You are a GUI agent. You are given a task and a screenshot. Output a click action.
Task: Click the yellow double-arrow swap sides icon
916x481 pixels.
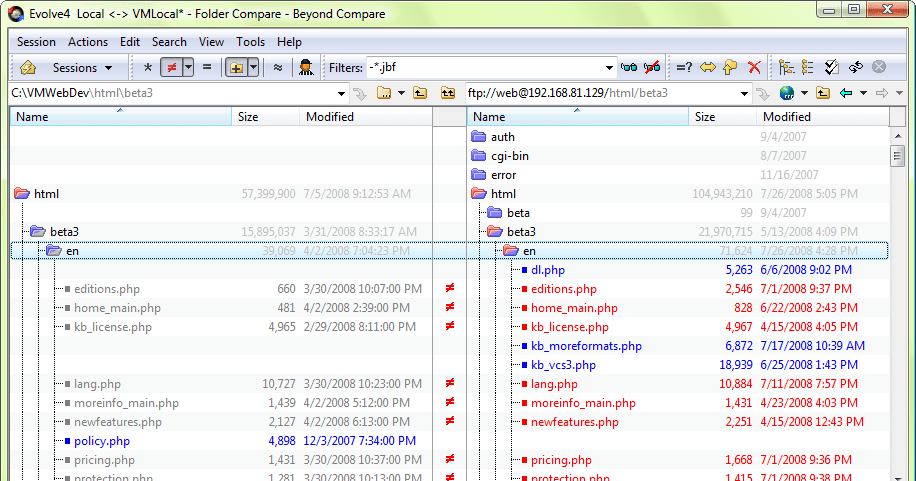(x=707, y=68)
